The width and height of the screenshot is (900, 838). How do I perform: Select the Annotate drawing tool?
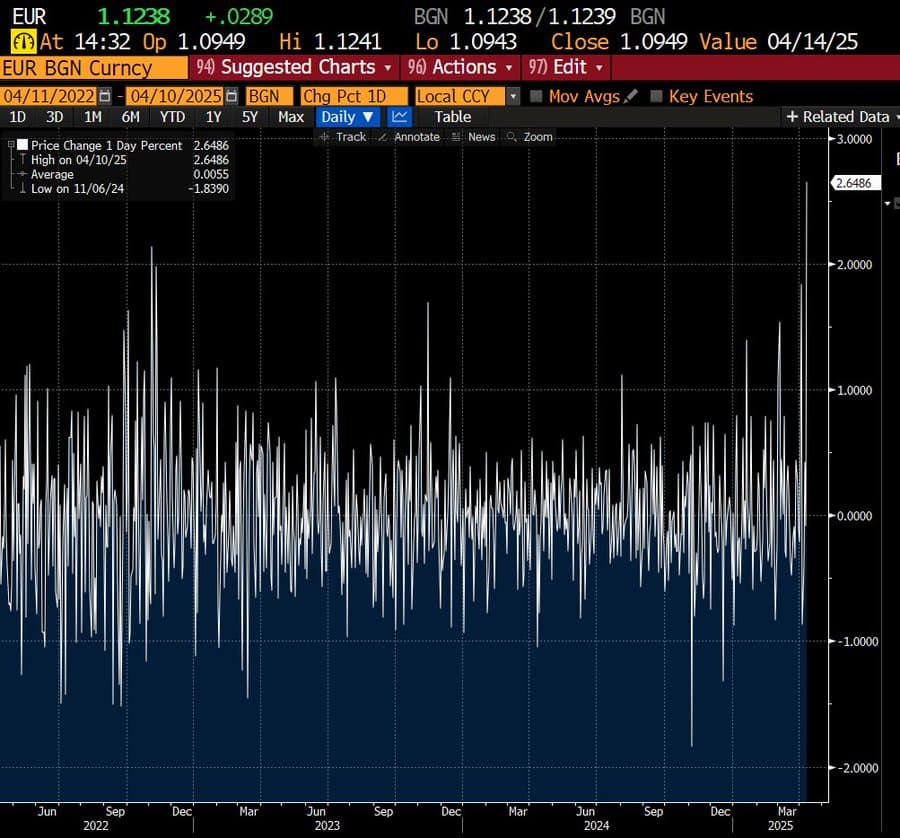pos(409,137)
